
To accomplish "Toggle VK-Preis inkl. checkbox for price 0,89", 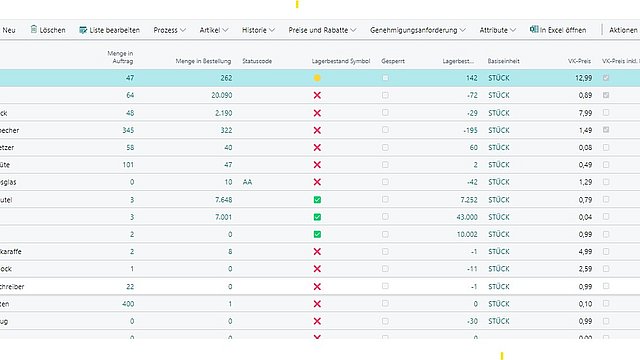I will (606, 95).
